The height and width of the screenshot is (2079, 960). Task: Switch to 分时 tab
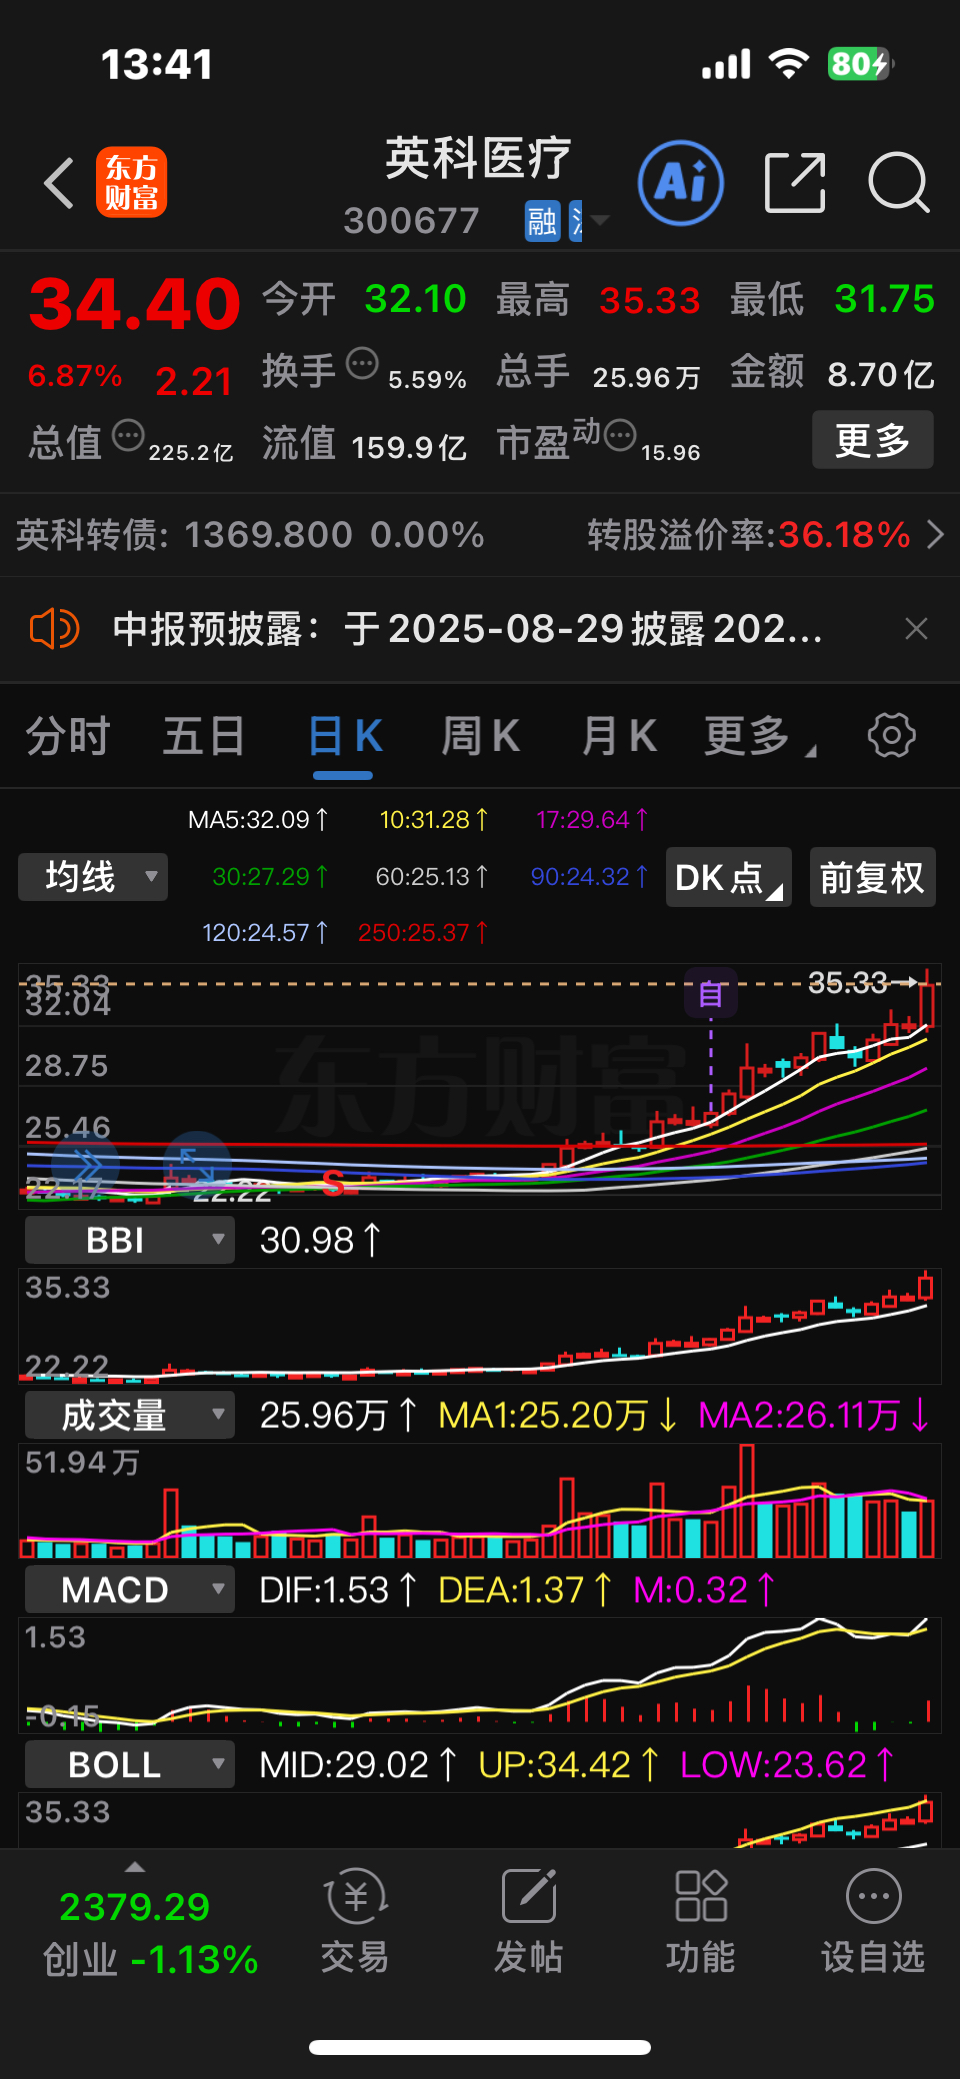click(67, 737)
